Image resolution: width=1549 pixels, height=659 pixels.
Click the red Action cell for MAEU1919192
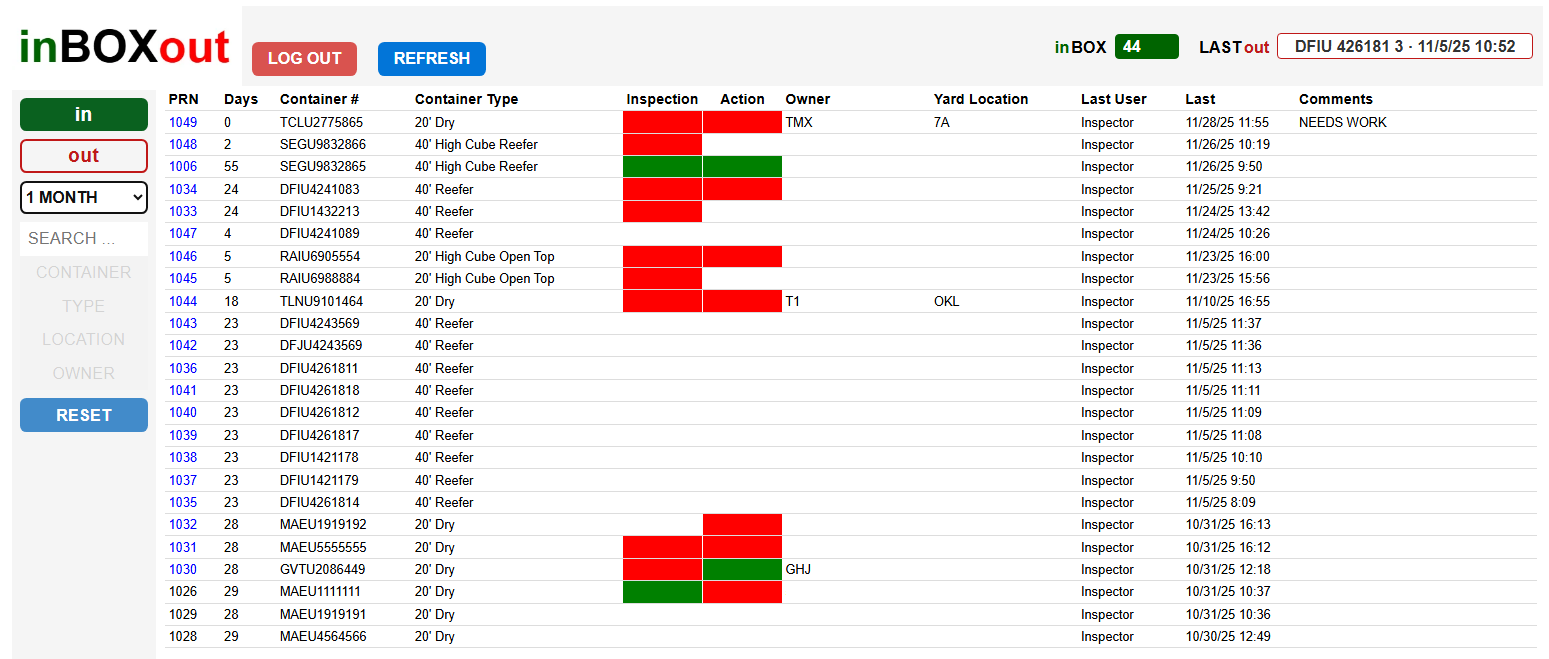(x=742, y=524)
